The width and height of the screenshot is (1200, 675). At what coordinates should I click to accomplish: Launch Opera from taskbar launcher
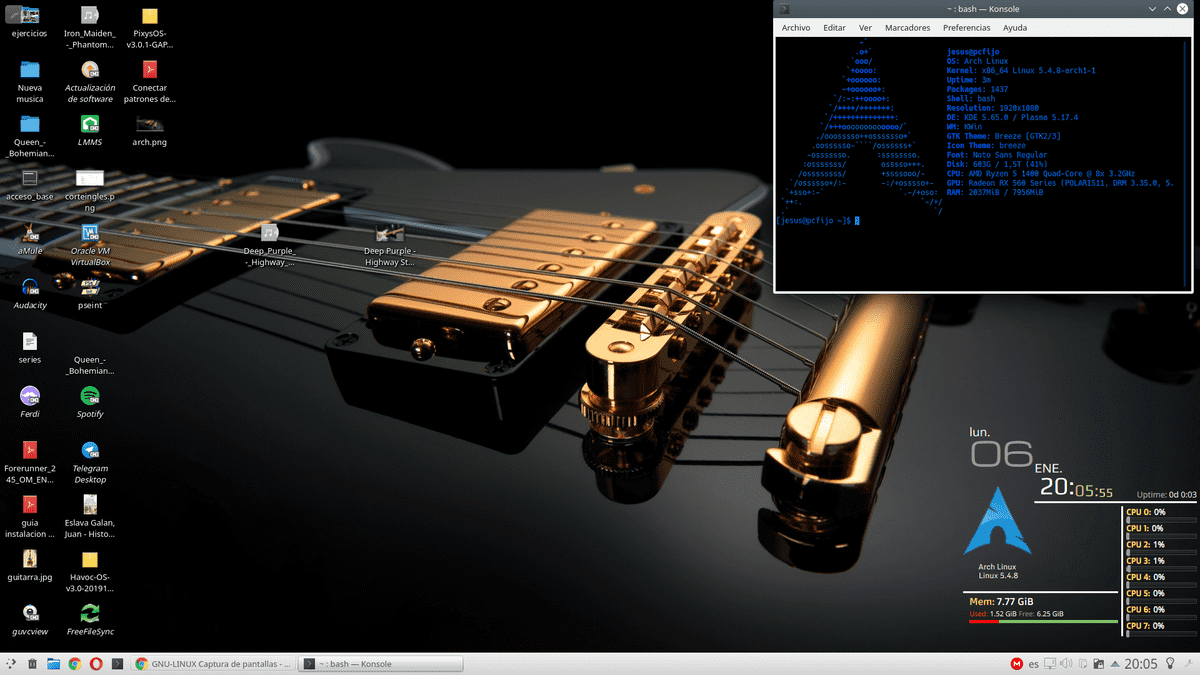[96, 664]
